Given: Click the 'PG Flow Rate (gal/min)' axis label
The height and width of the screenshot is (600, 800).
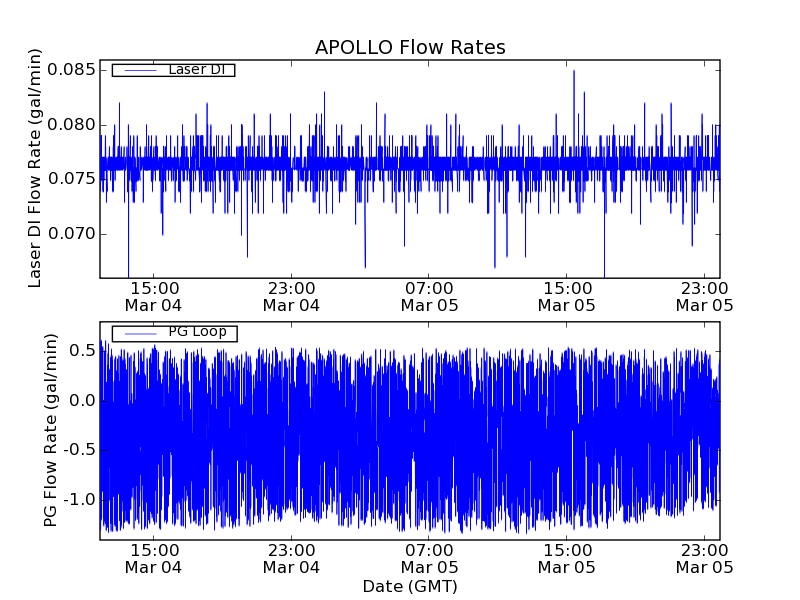Looking at the screenshot, I should pos(49,430).
